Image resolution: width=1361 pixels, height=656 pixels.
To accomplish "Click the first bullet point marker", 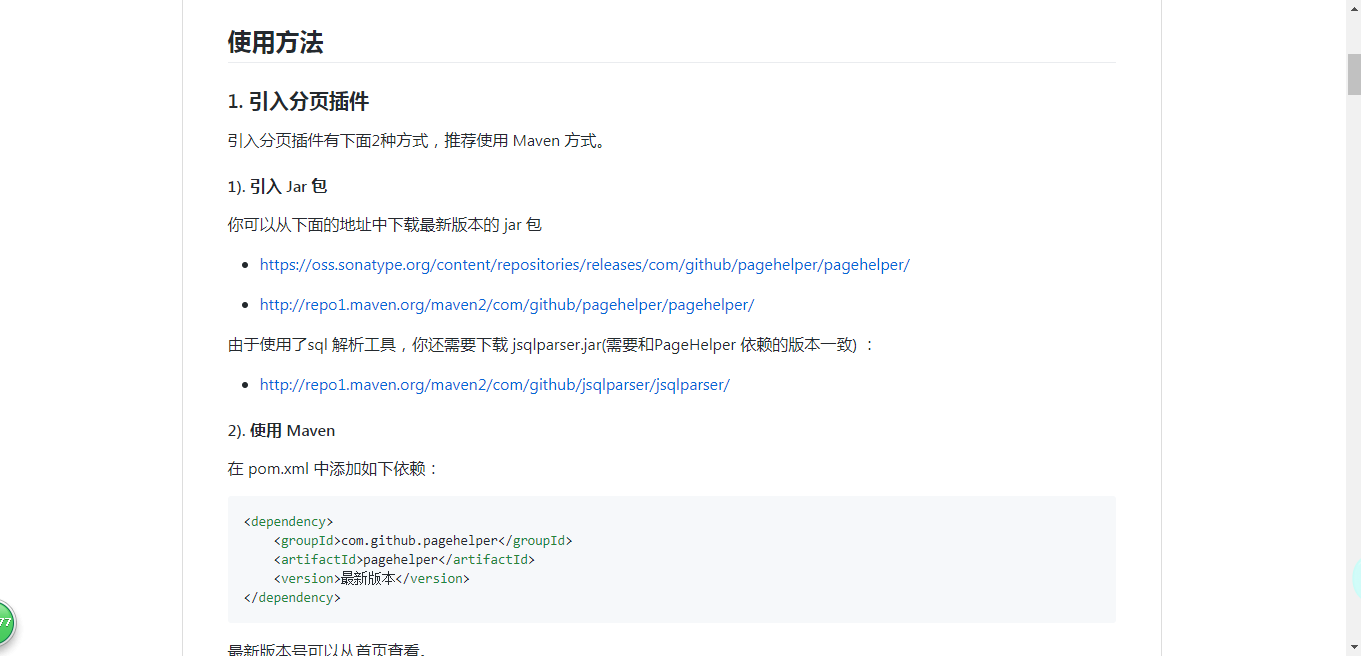I will coord(245,265).
